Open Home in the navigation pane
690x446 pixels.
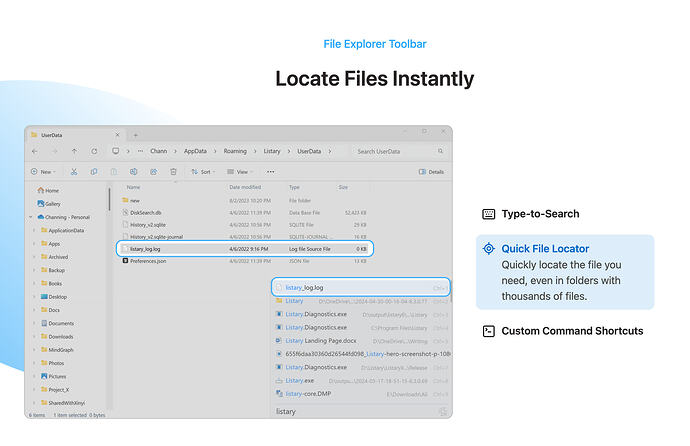point(48,190)
